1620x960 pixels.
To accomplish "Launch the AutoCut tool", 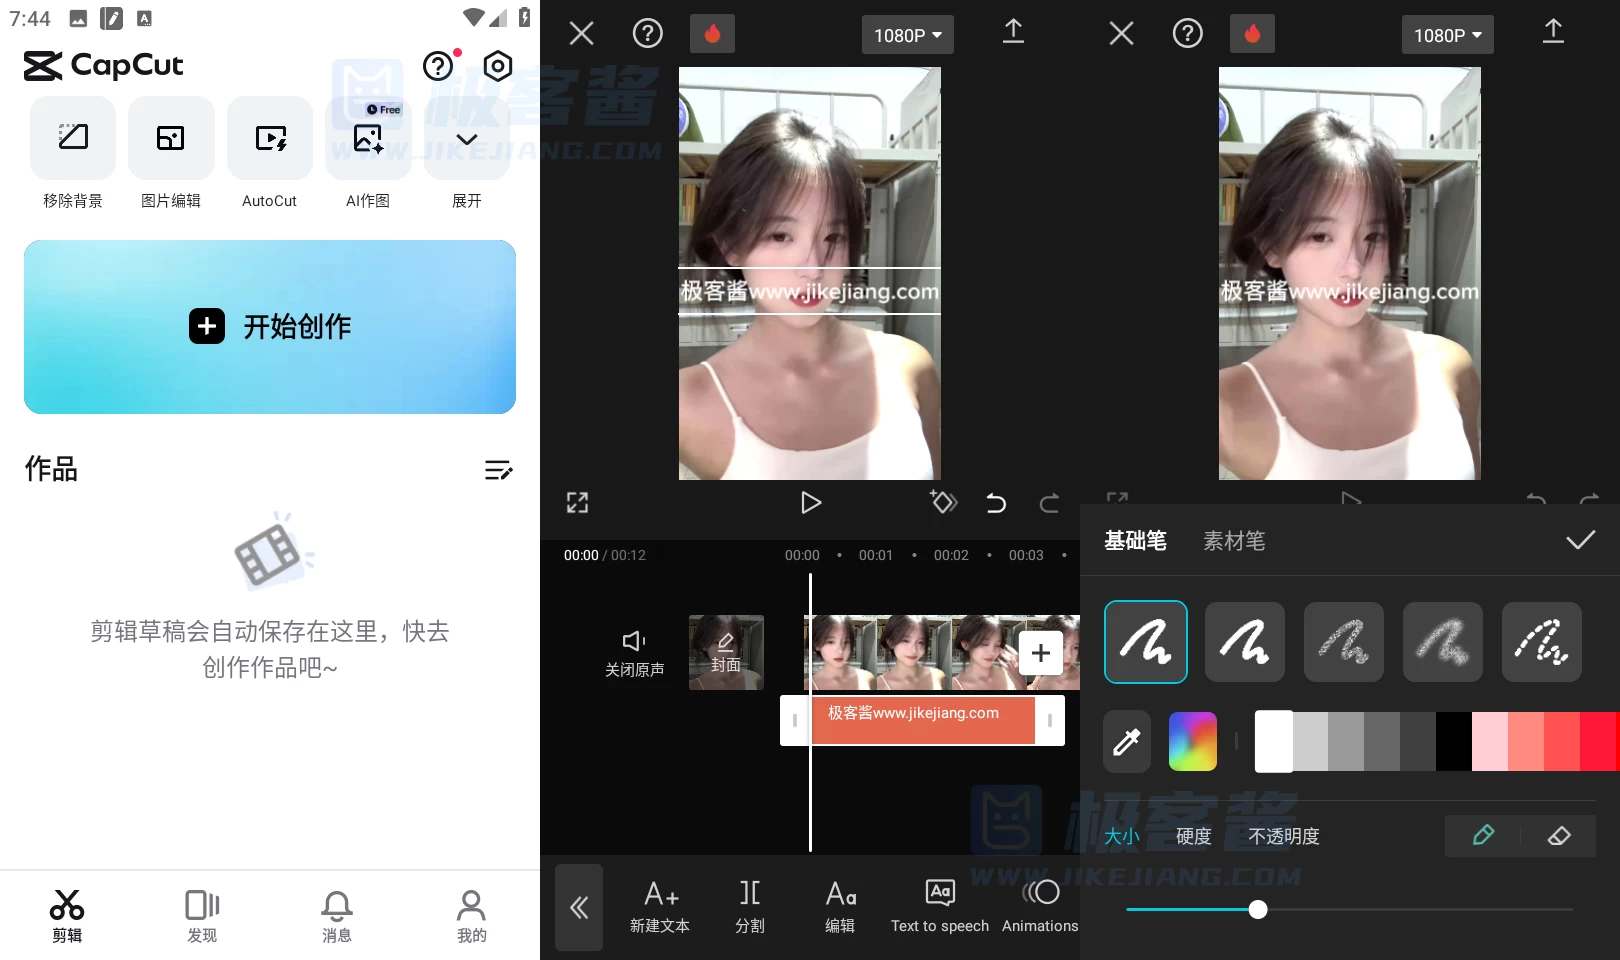I will click(x=269, y=153).
